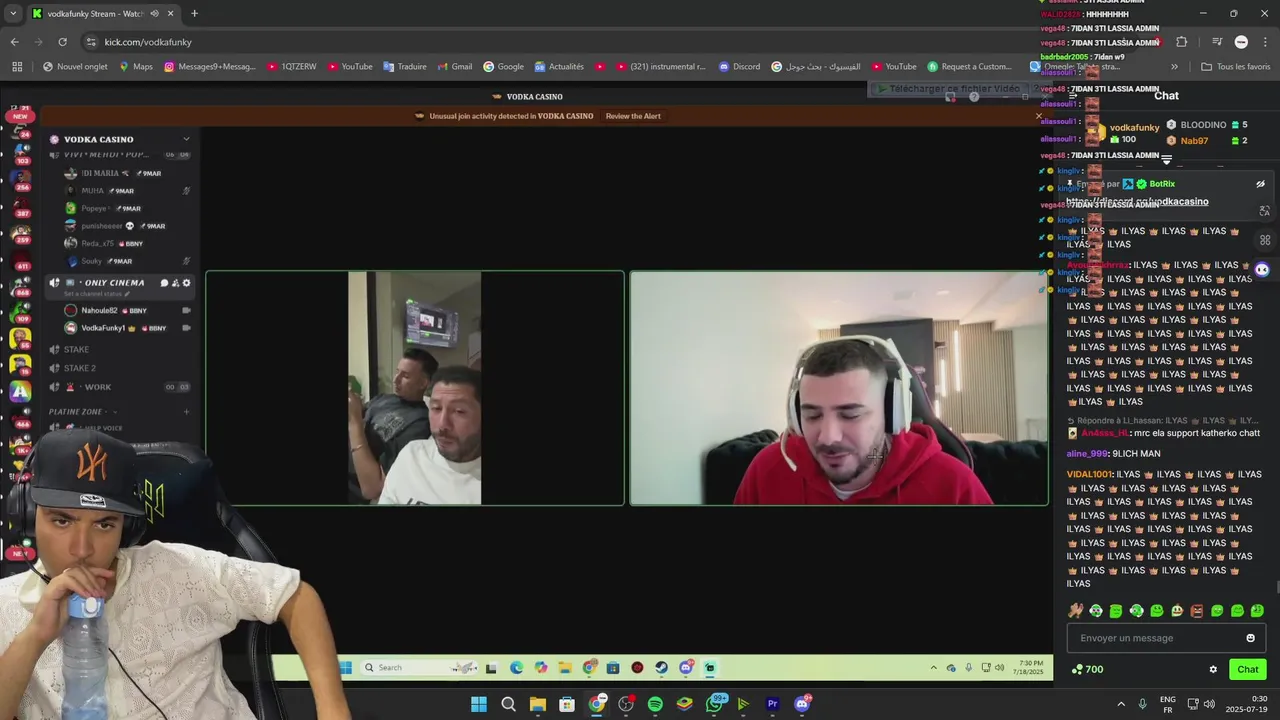Viewport: 1280px width, 720px height.
Task: Open WhatsApp from the taskbar
Action: point(714,704)
